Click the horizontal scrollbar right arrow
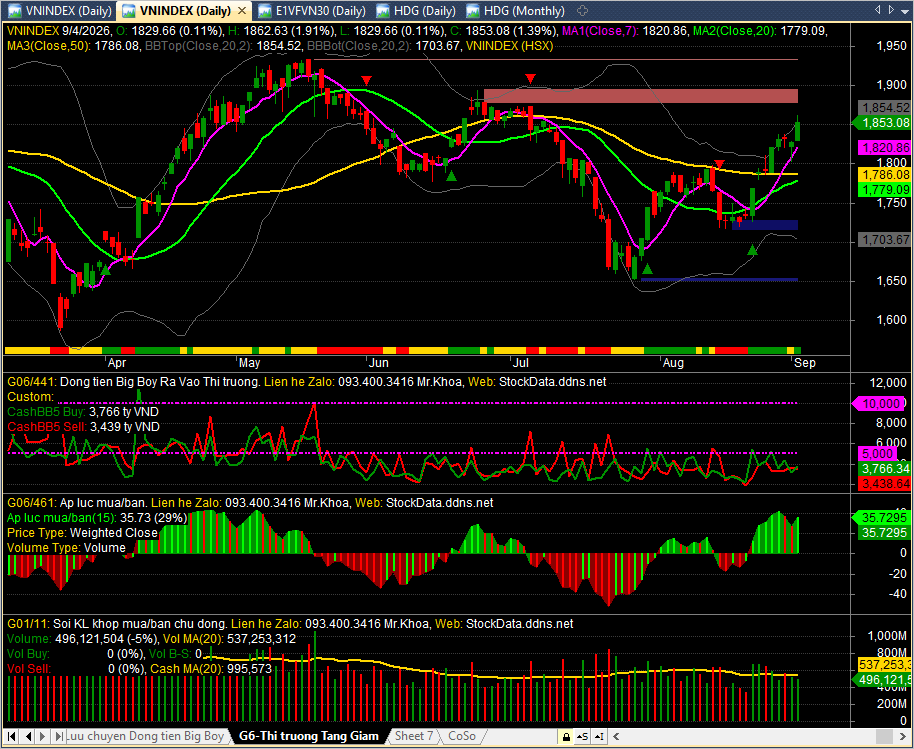Viewport: 914px width, 749px height. [x=902, y=737]
